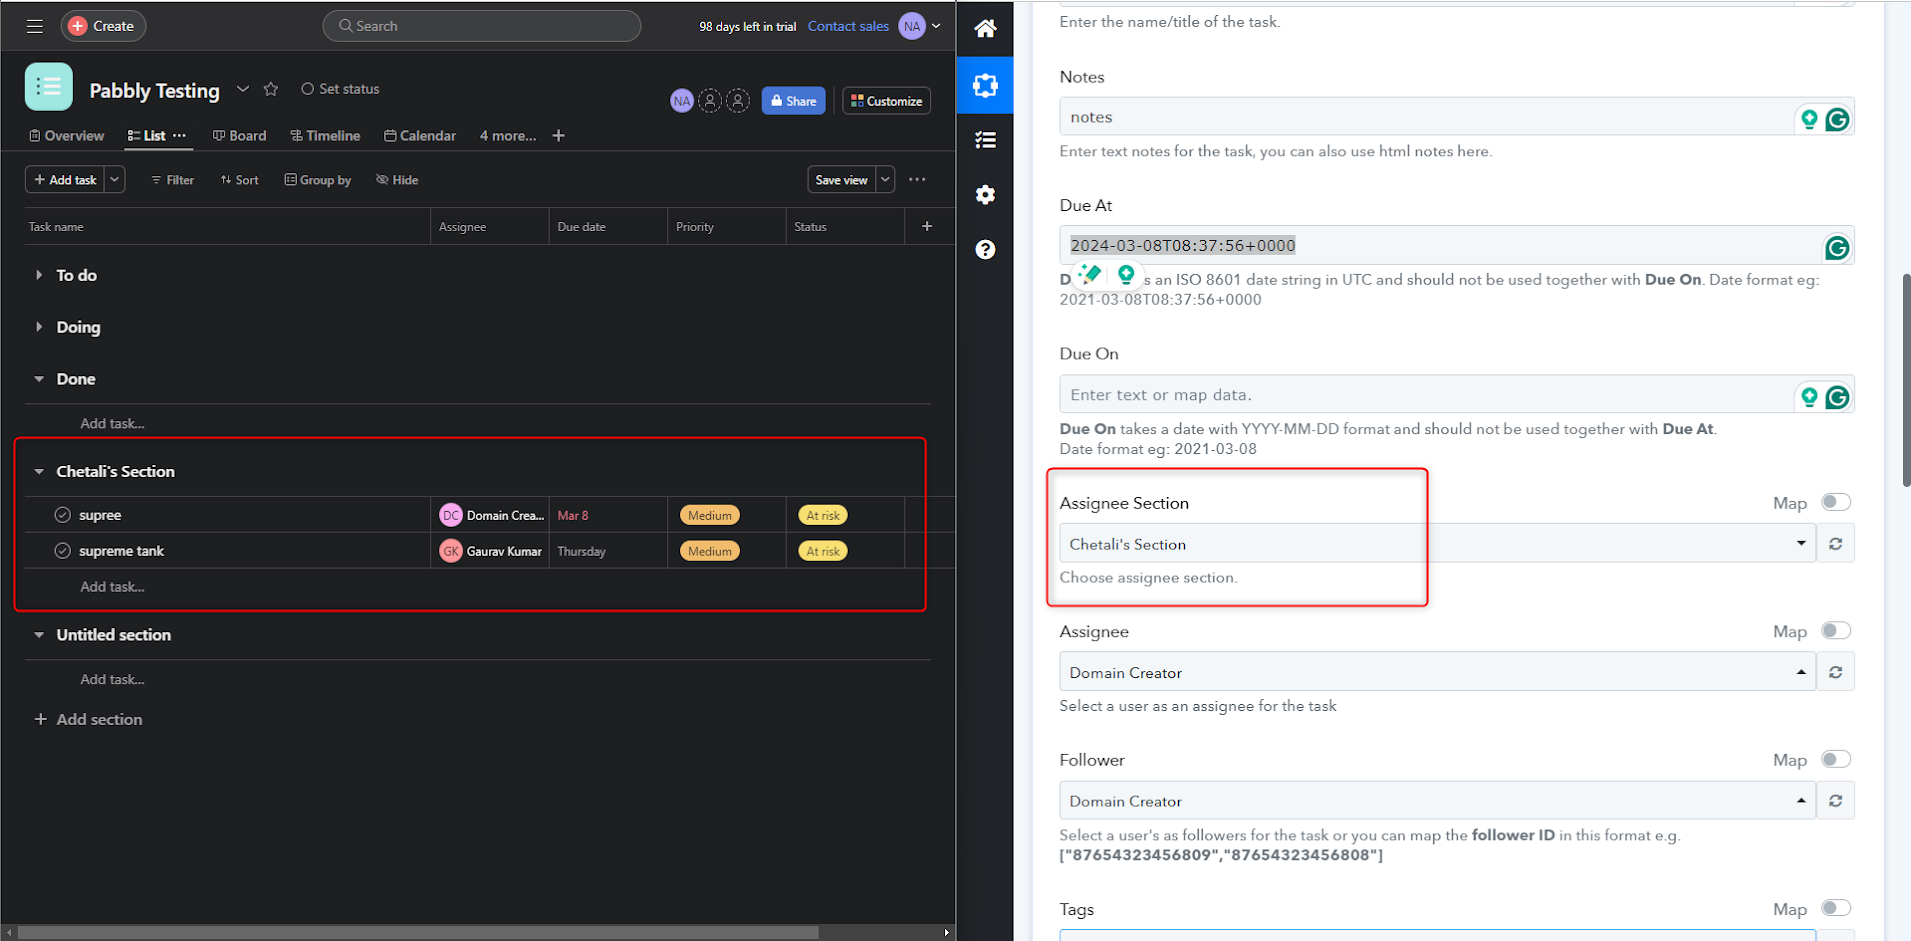1911x941 pixels.
Task: Refresh the Assignee field options
Action: point(1836,672)
